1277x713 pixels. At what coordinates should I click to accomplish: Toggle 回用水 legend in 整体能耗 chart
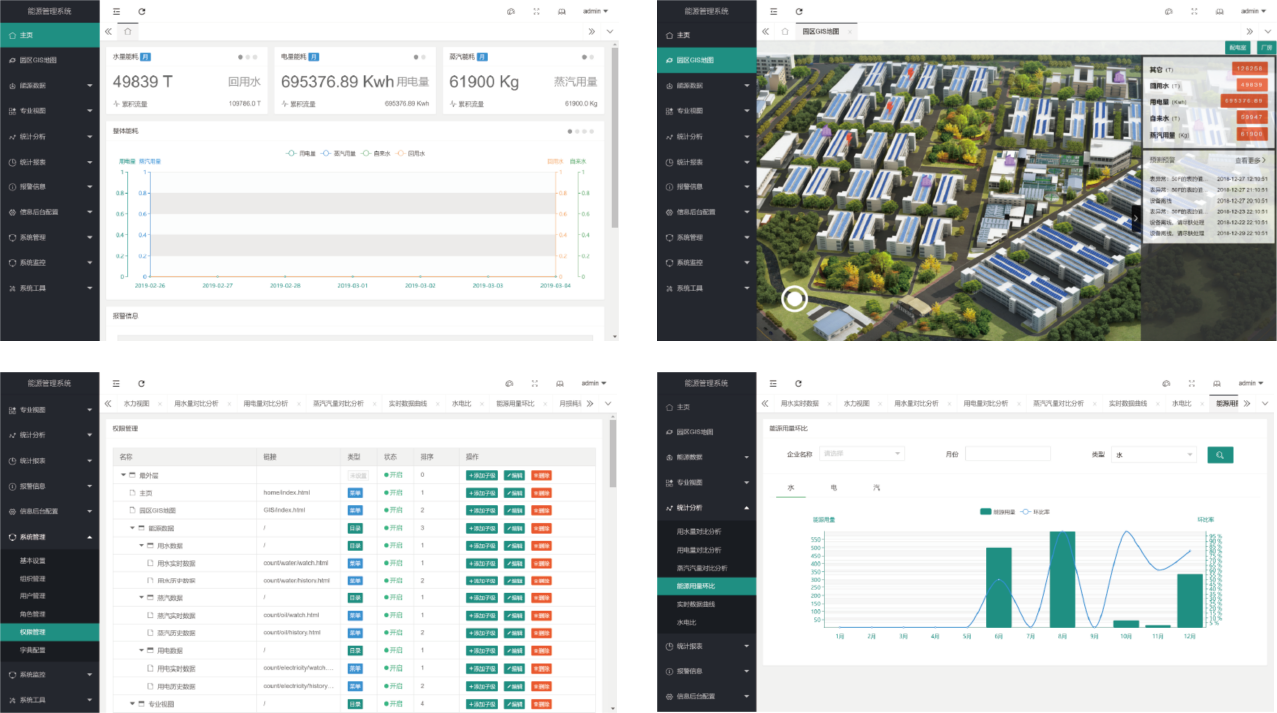tap(410, 154)
